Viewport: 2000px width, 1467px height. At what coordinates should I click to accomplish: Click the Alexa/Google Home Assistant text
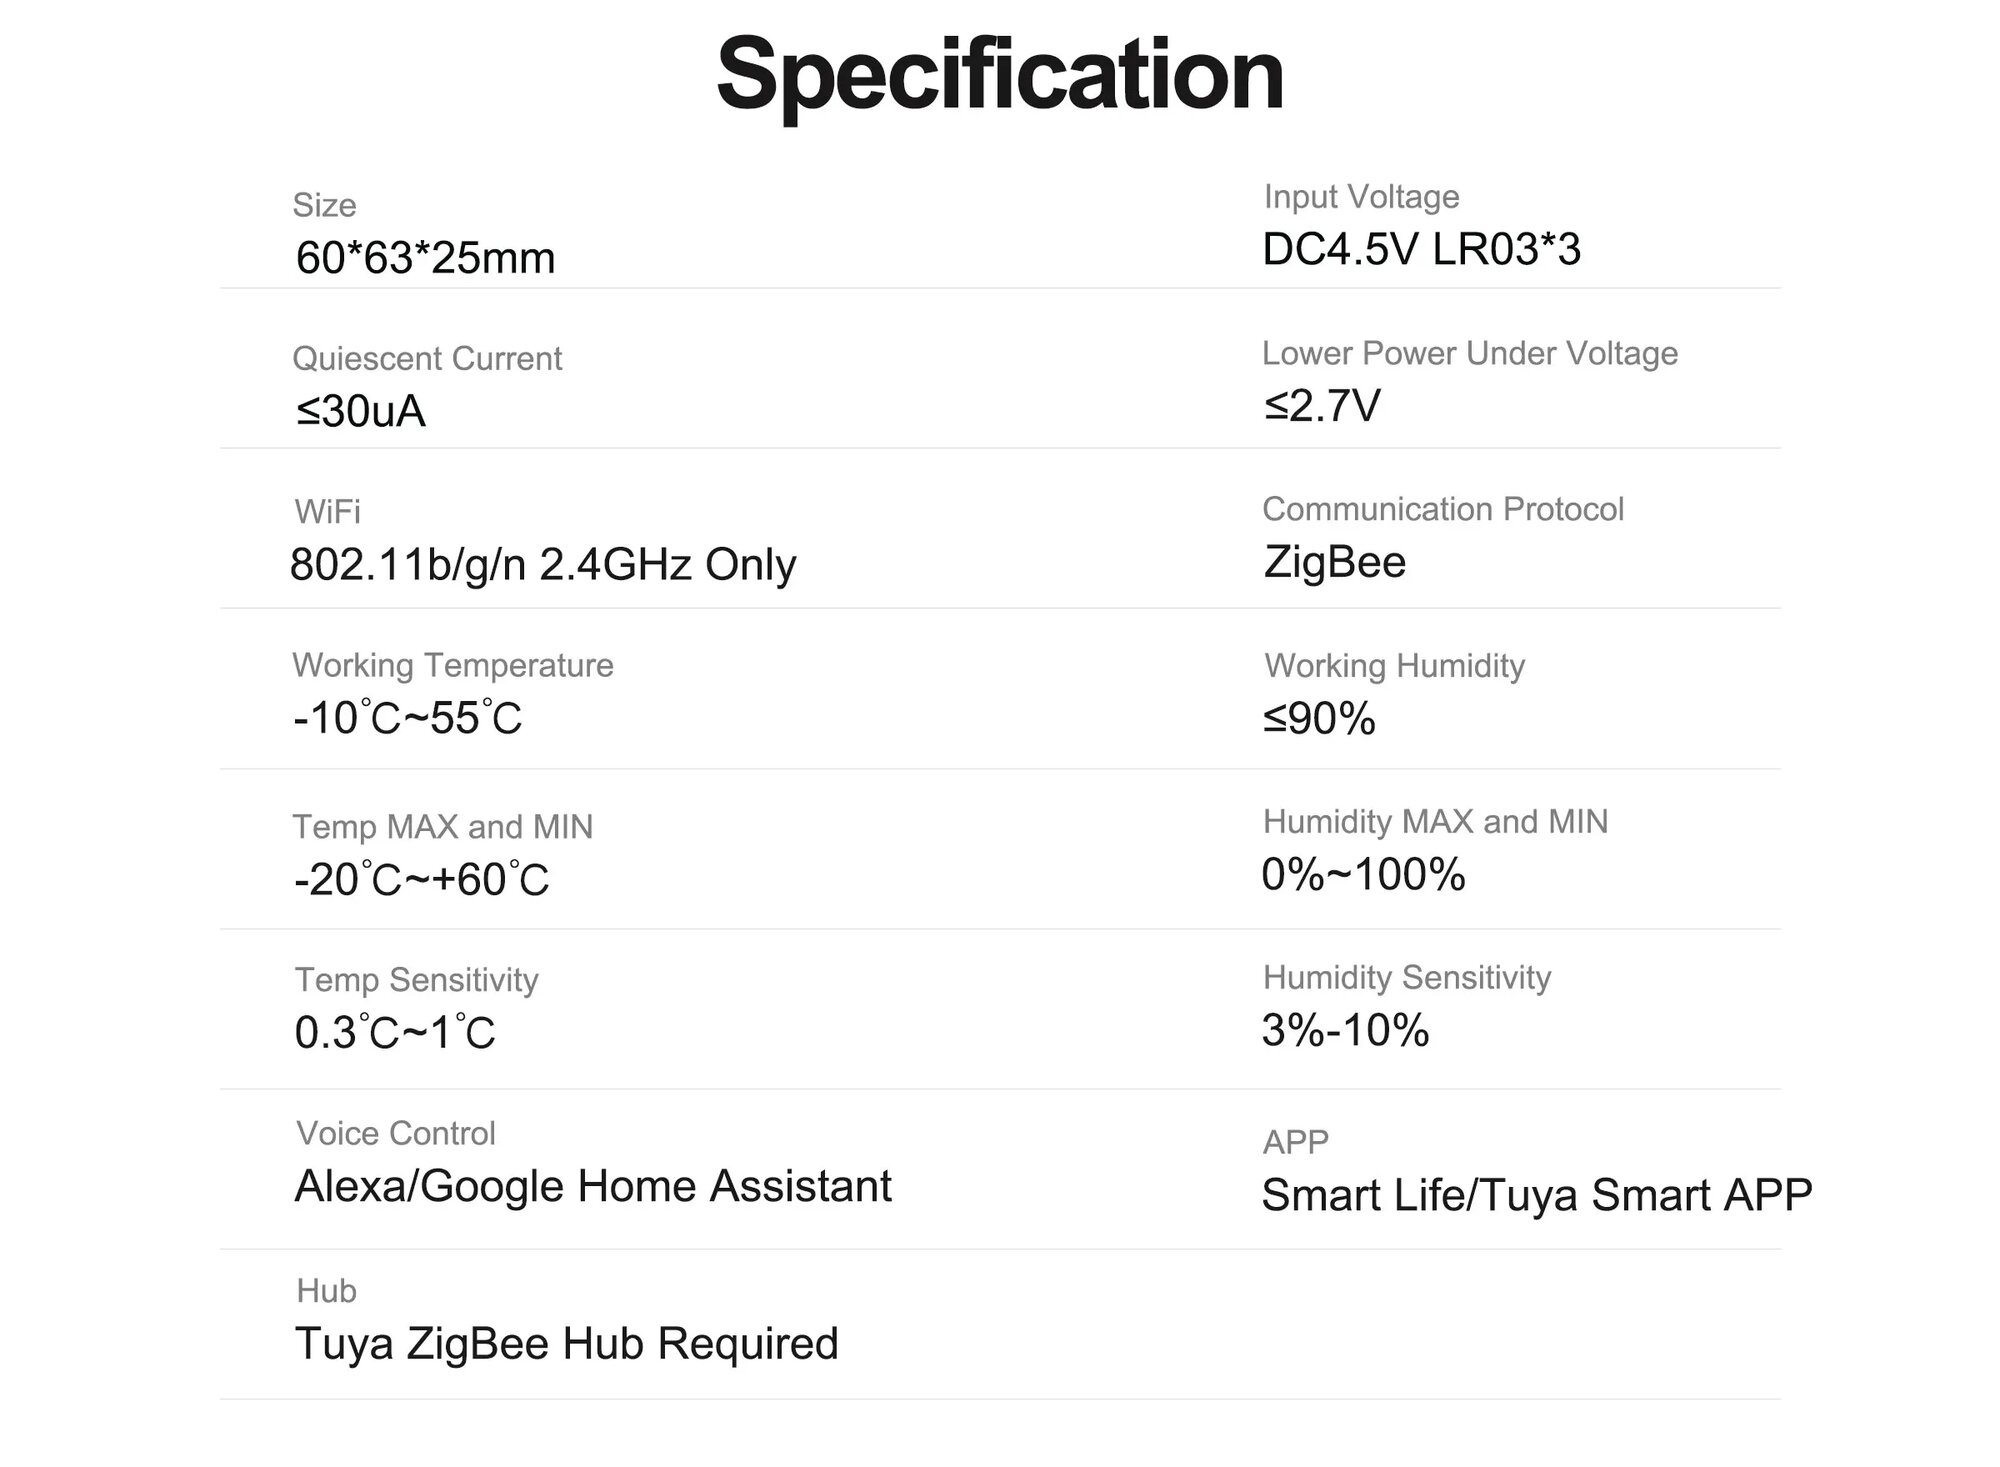tap(593, 1187)
